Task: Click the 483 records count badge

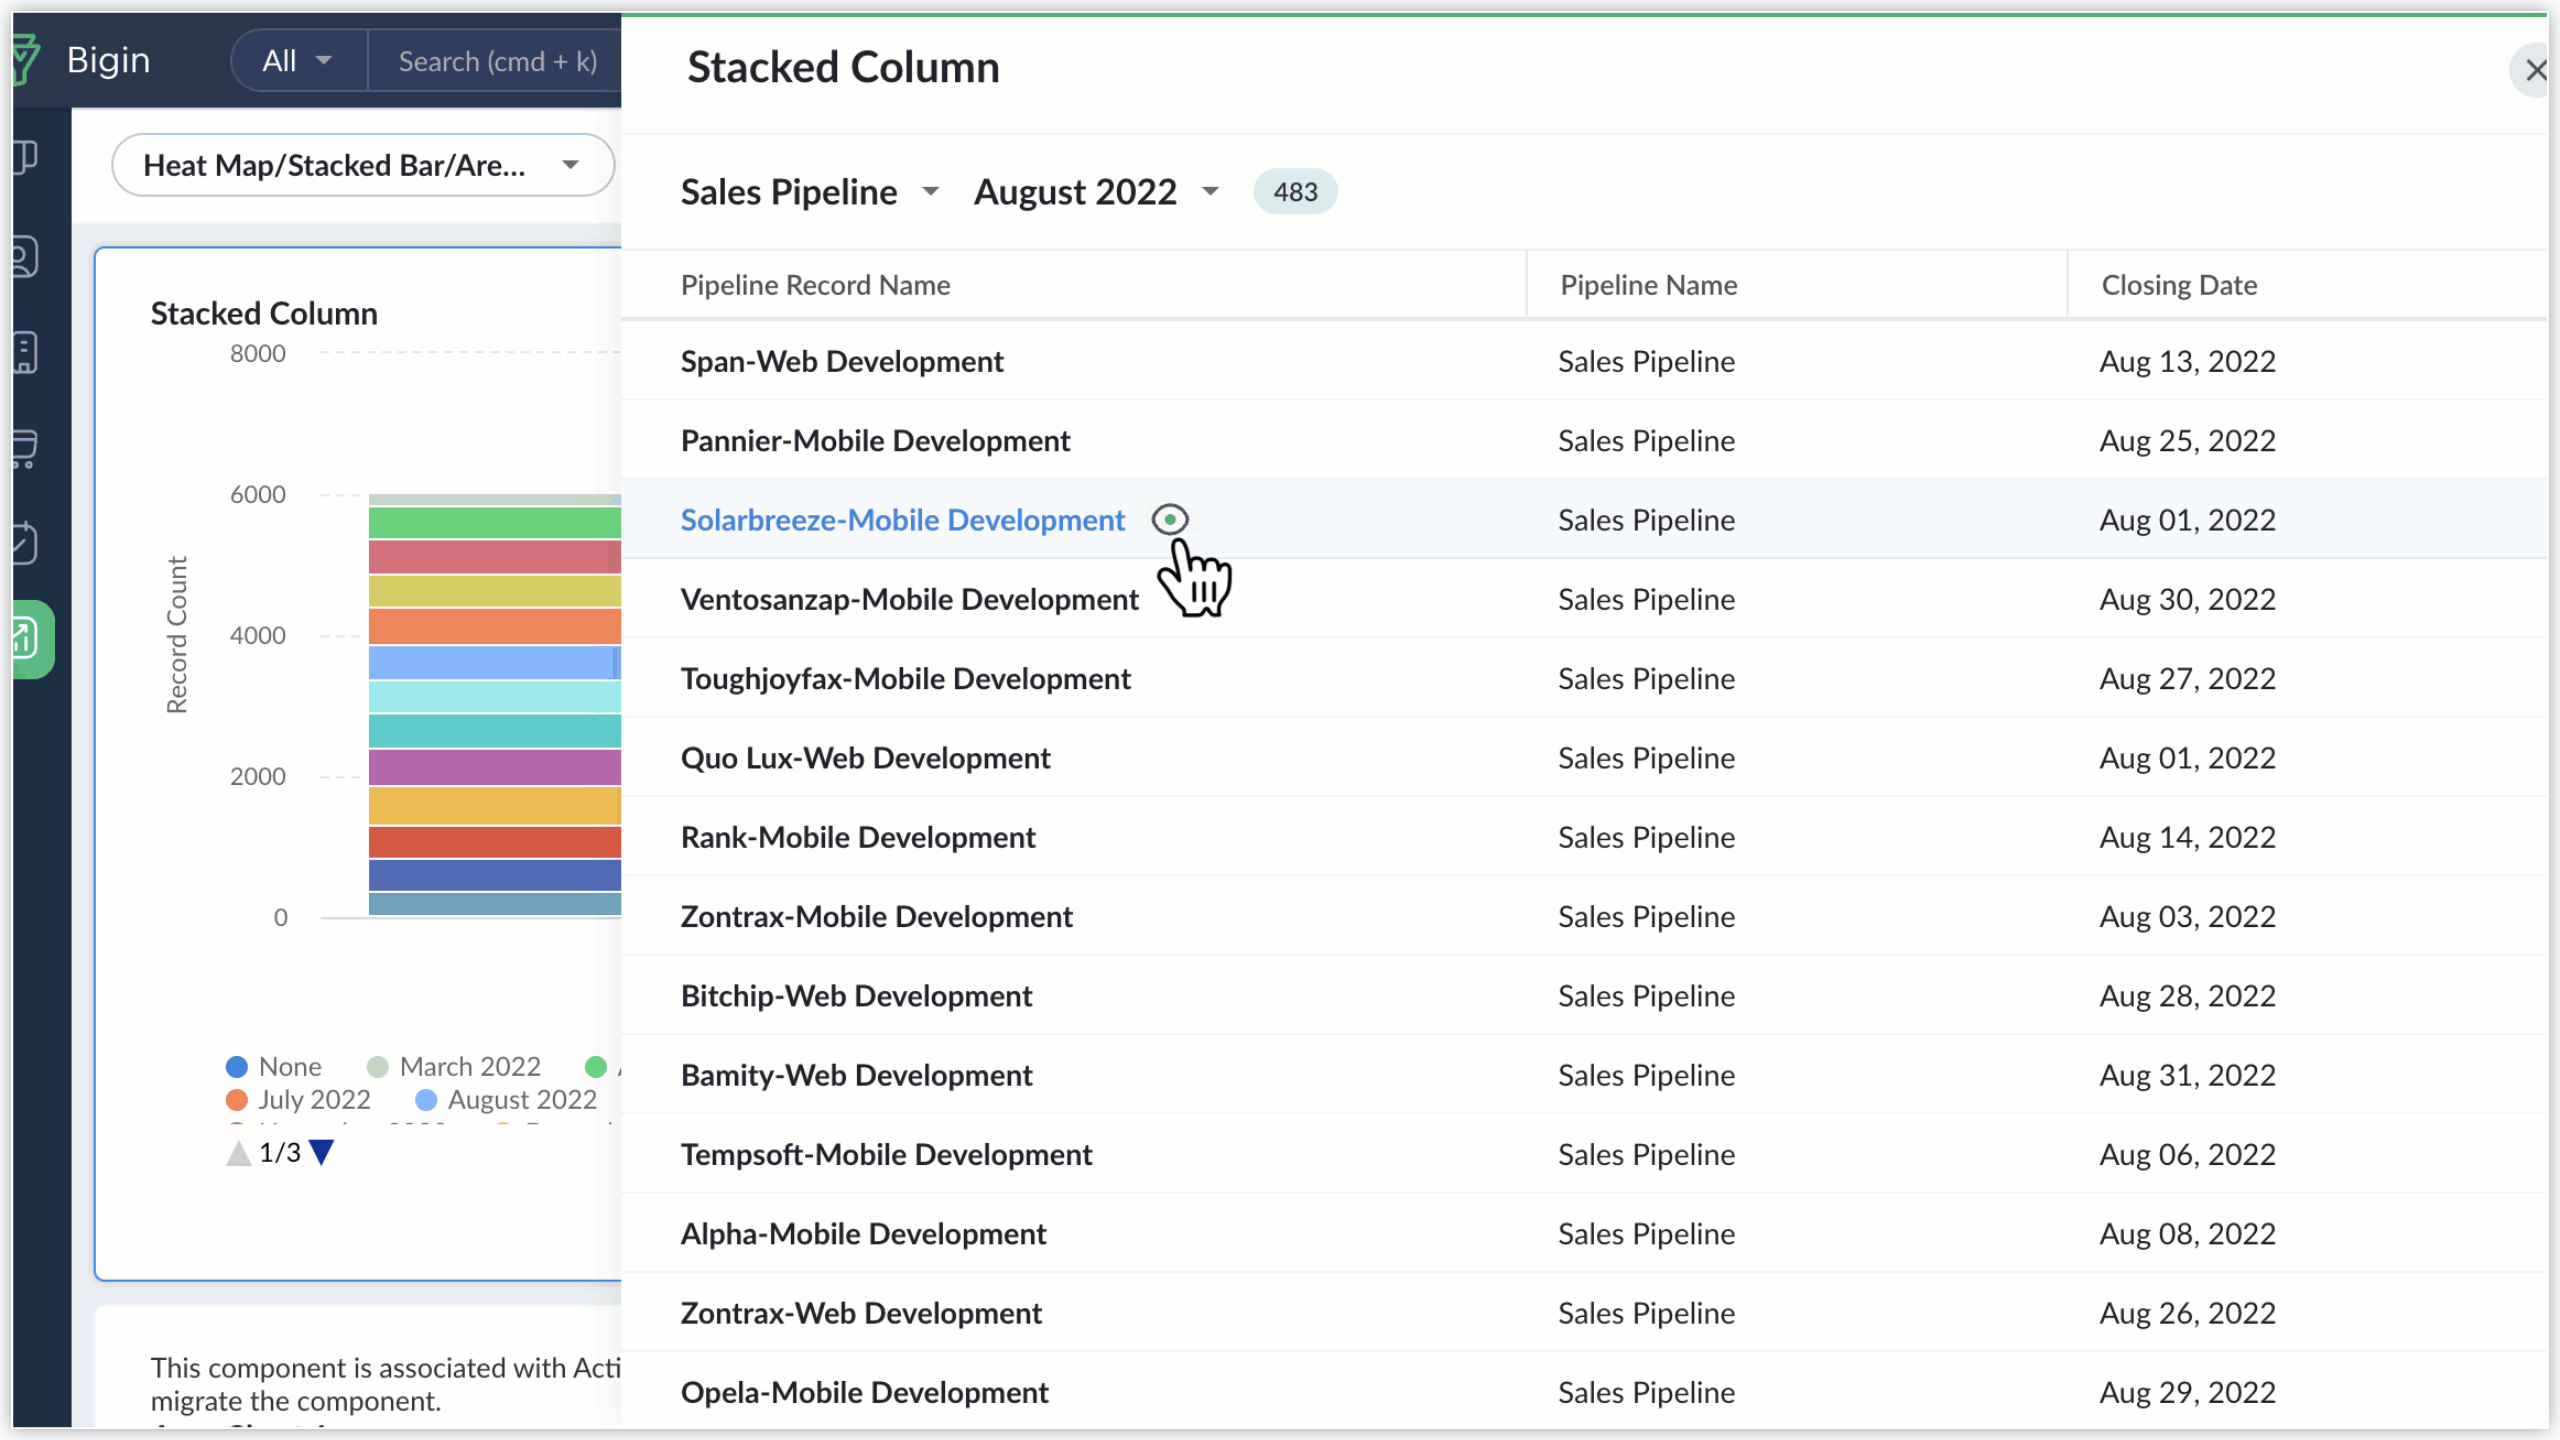Action: point(1296,190)
